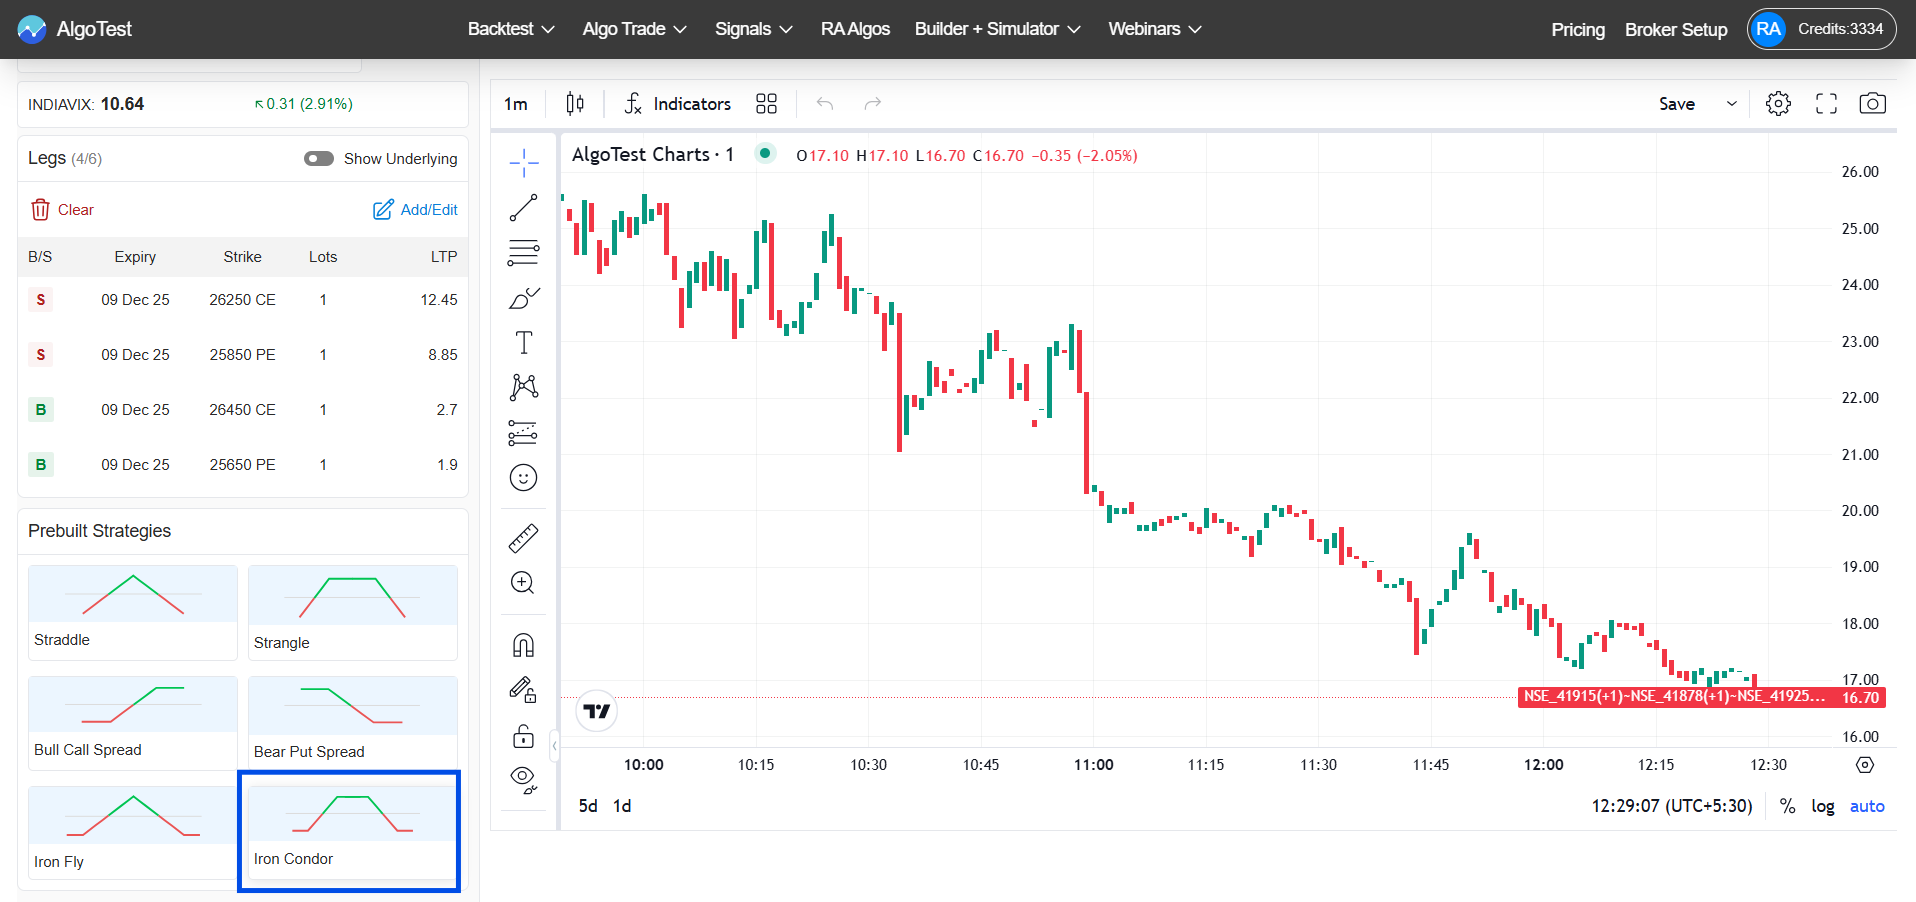
Task: Open the chart settings gear
Action: click(x=1778, y=103)
